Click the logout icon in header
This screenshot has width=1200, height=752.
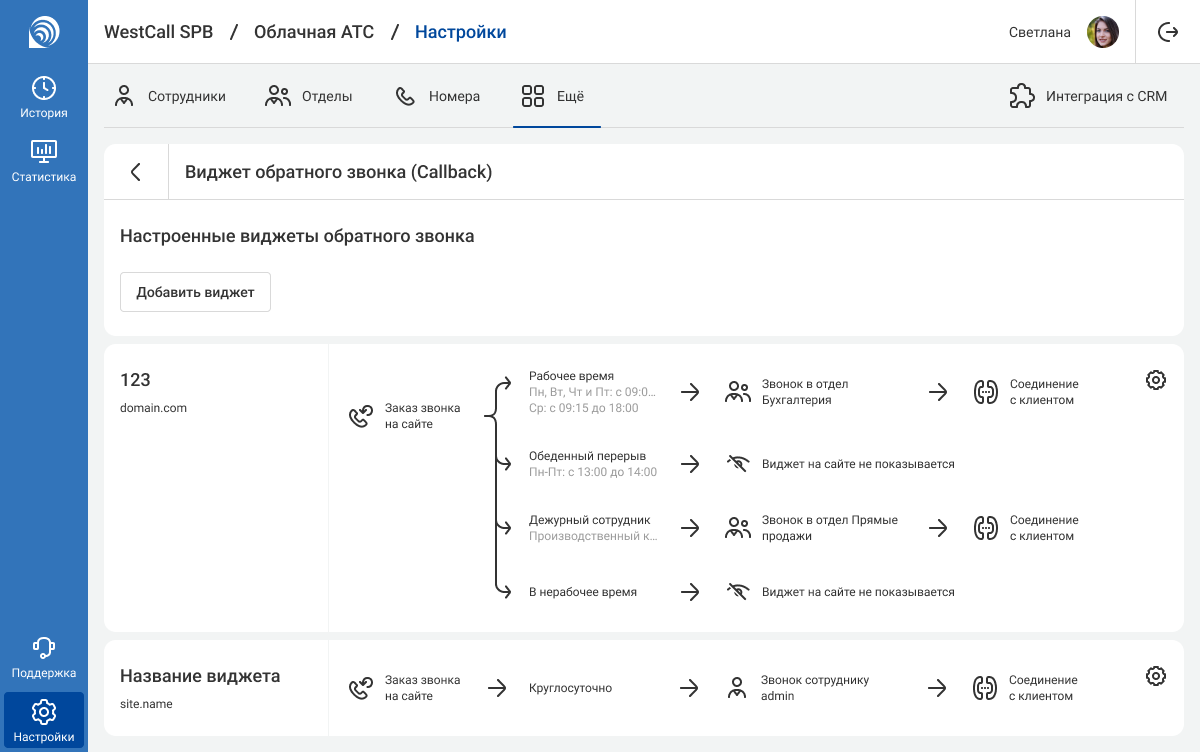coord(1168,32)
